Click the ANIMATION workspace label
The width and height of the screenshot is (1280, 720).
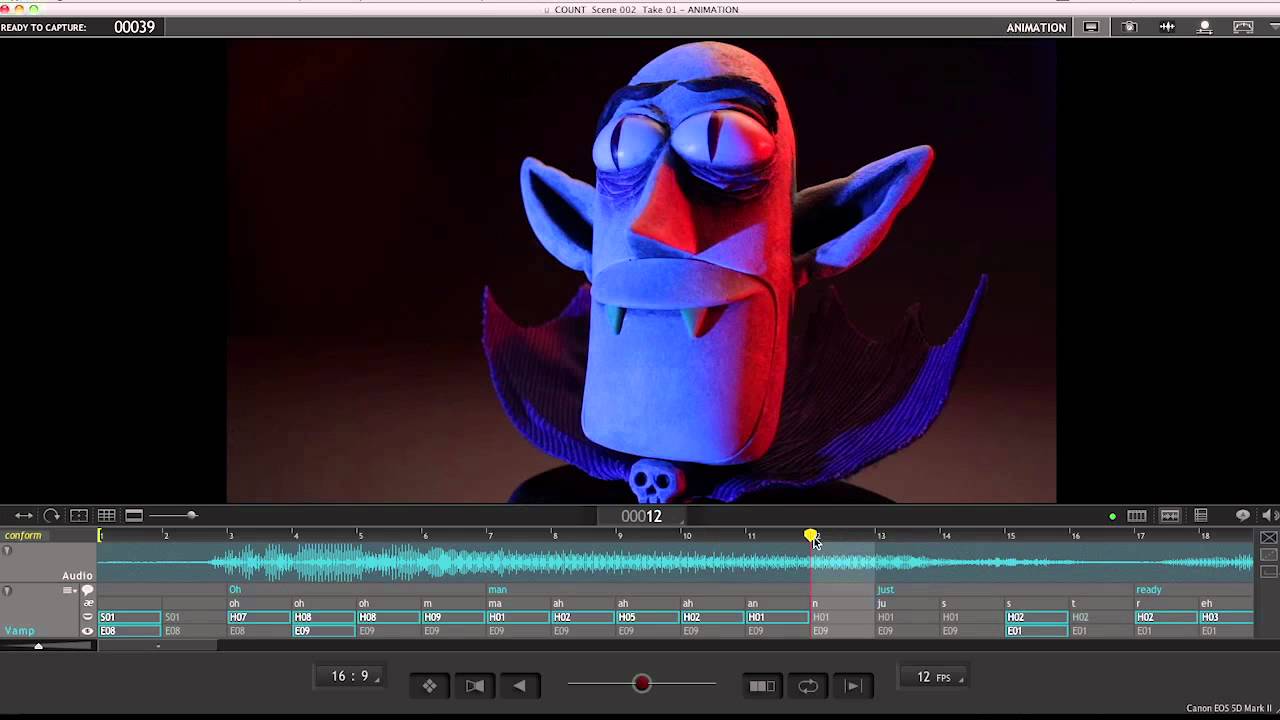1036,27
